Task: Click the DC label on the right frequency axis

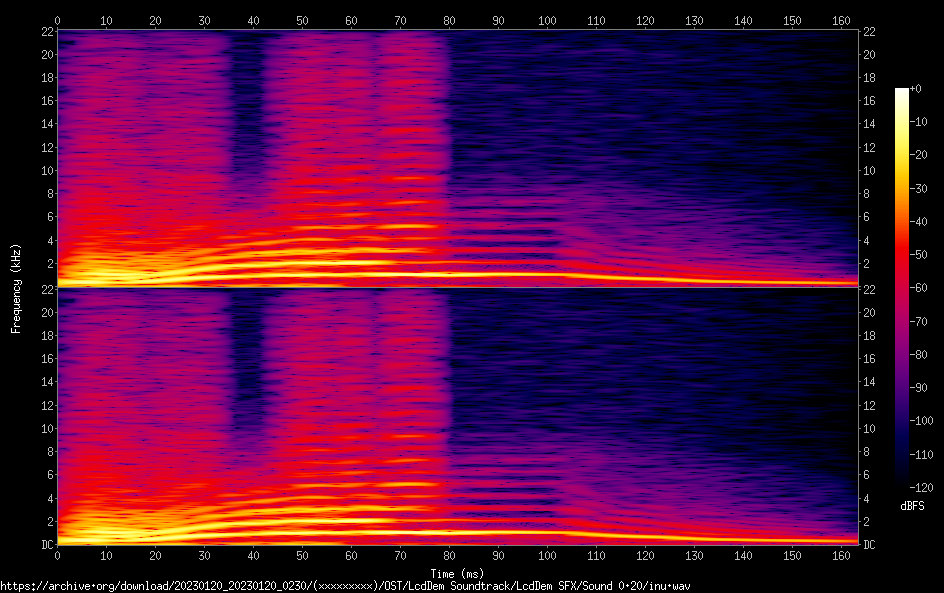Action: point(870,544)
